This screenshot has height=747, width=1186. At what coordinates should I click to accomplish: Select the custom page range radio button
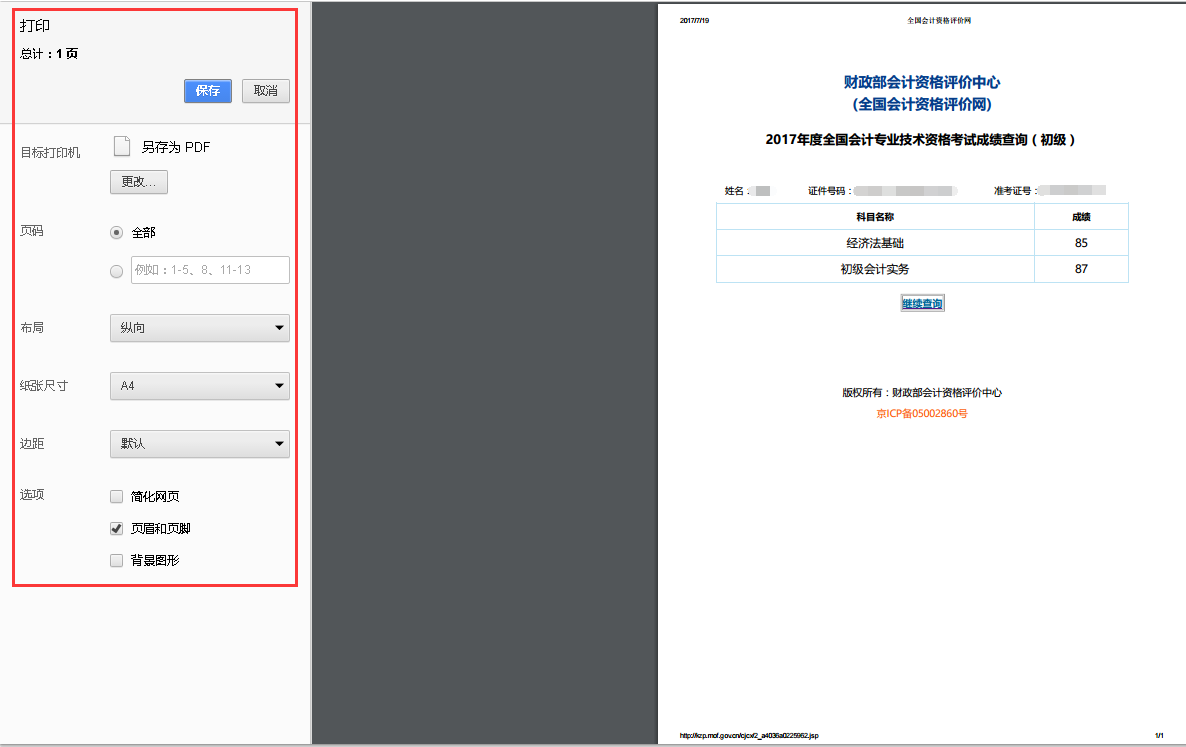pos(116,269)
